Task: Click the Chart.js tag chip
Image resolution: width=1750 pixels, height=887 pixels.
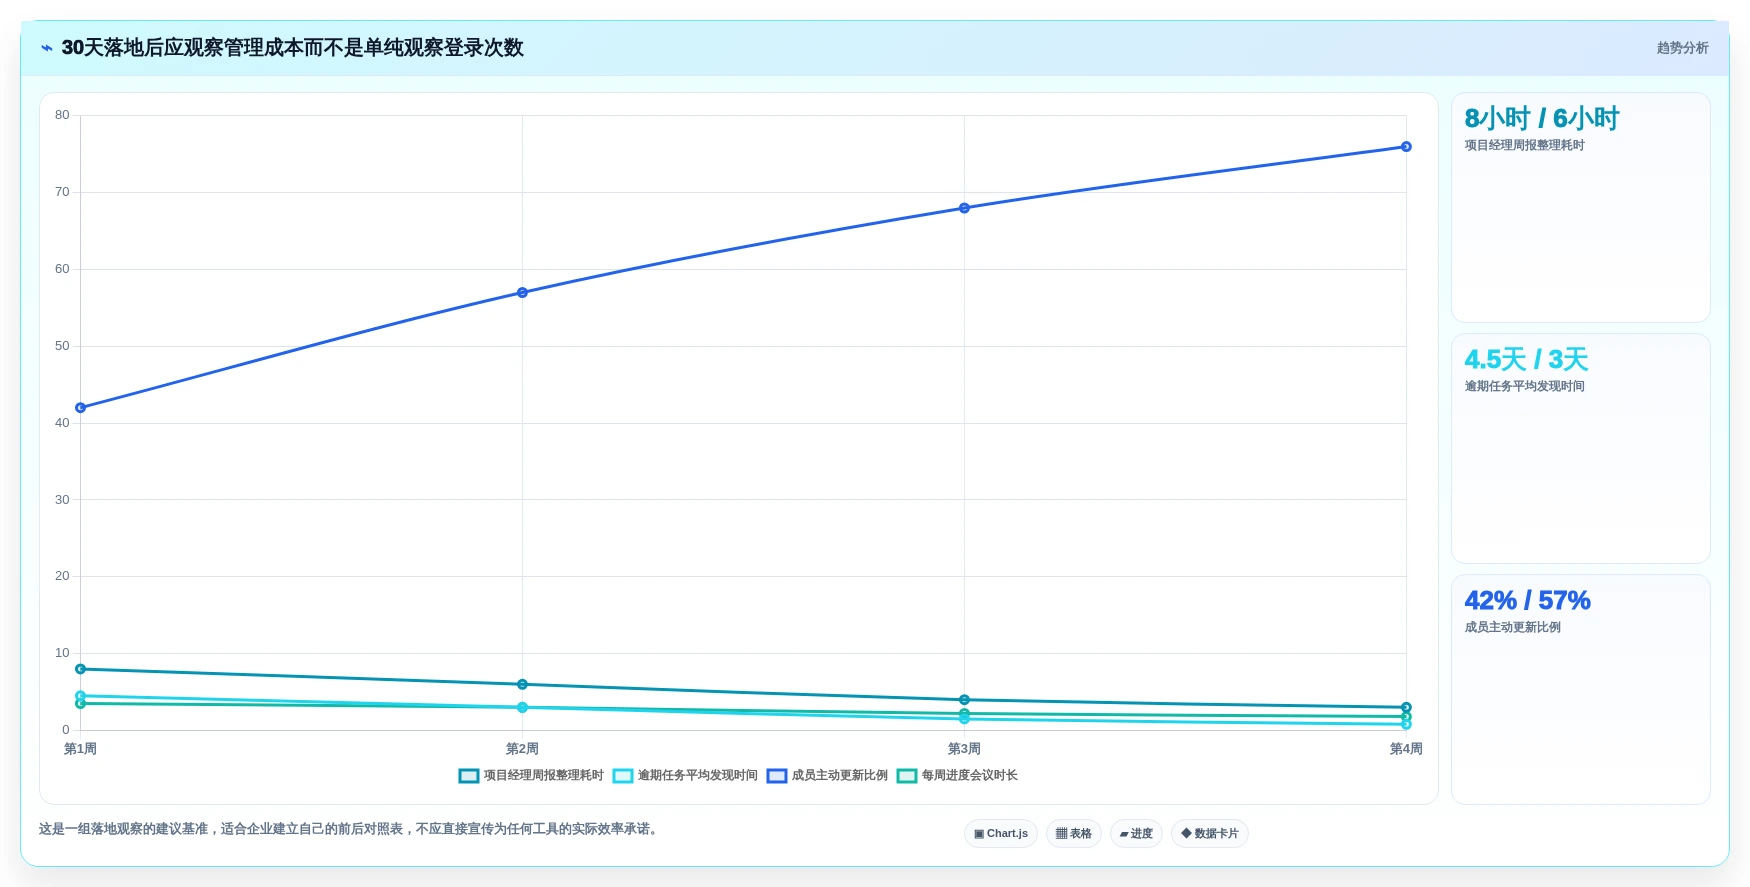Action: [x=1001, y=833]
